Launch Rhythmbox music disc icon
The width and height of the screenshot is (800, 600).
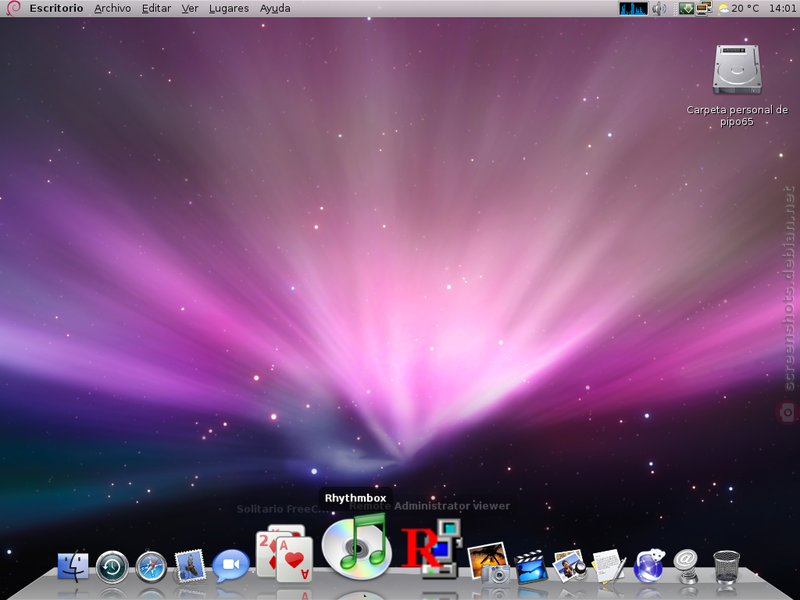point(358,546)
